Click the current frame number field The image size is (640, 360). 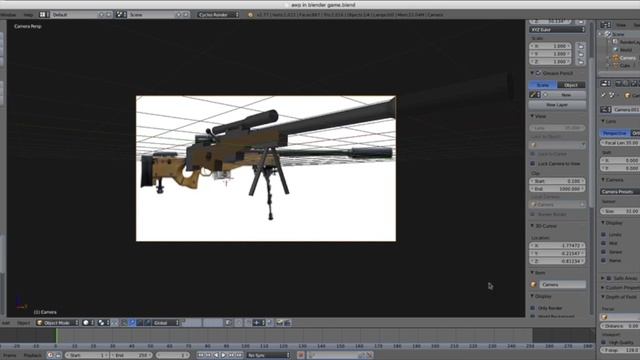(173, 355)
